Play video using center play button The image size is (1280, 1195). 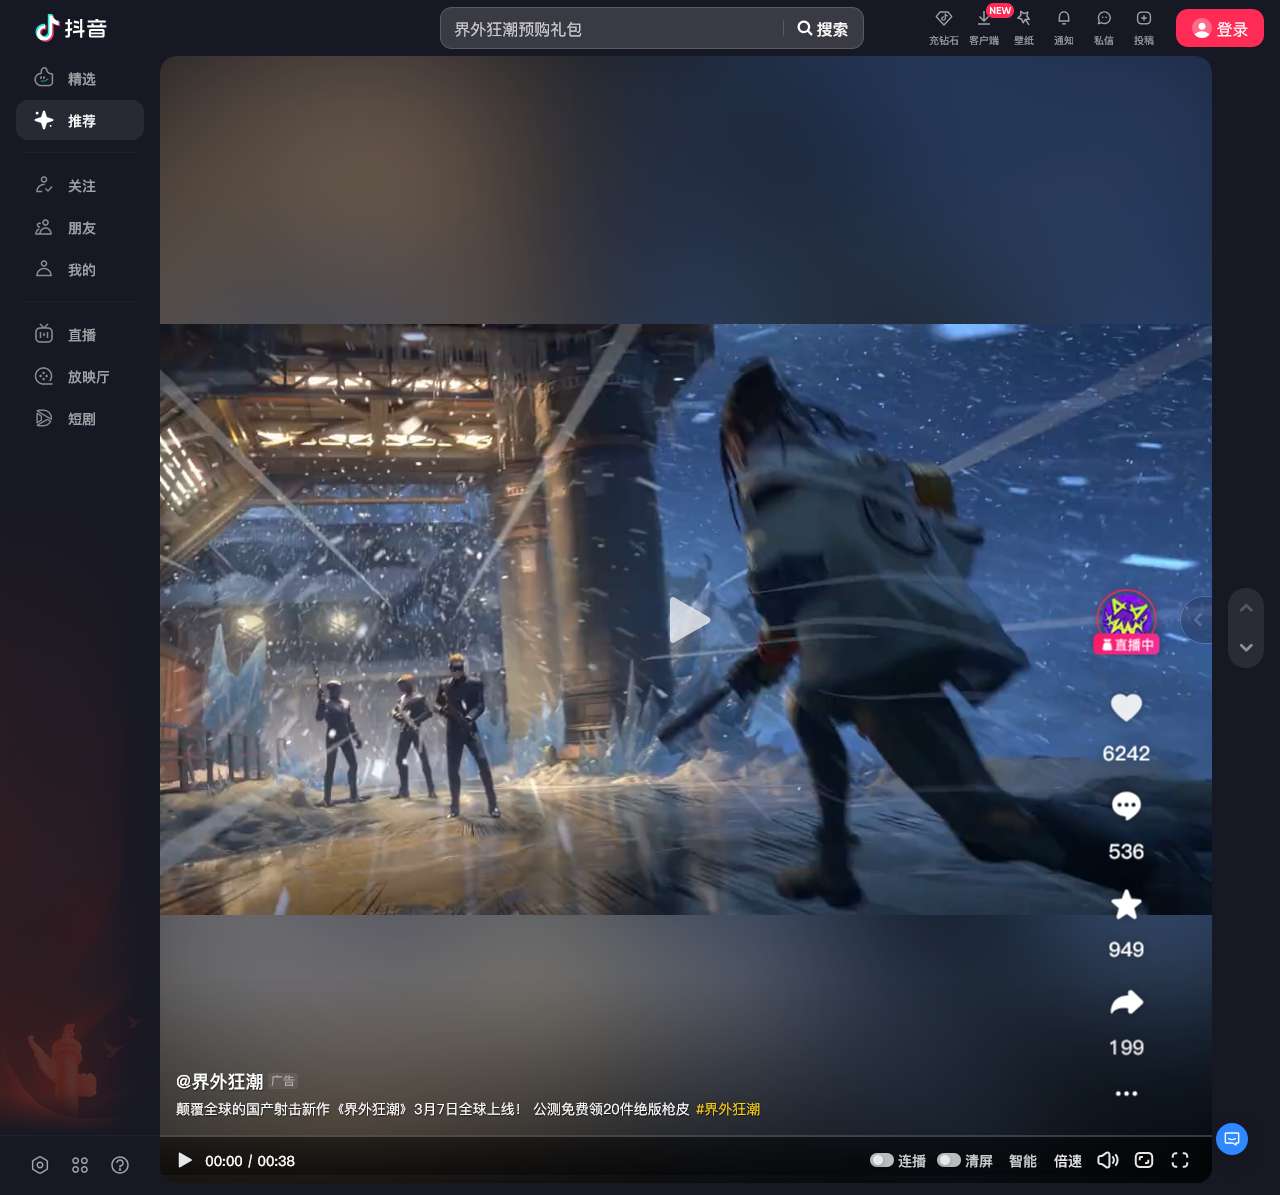(x=688, y=619)
